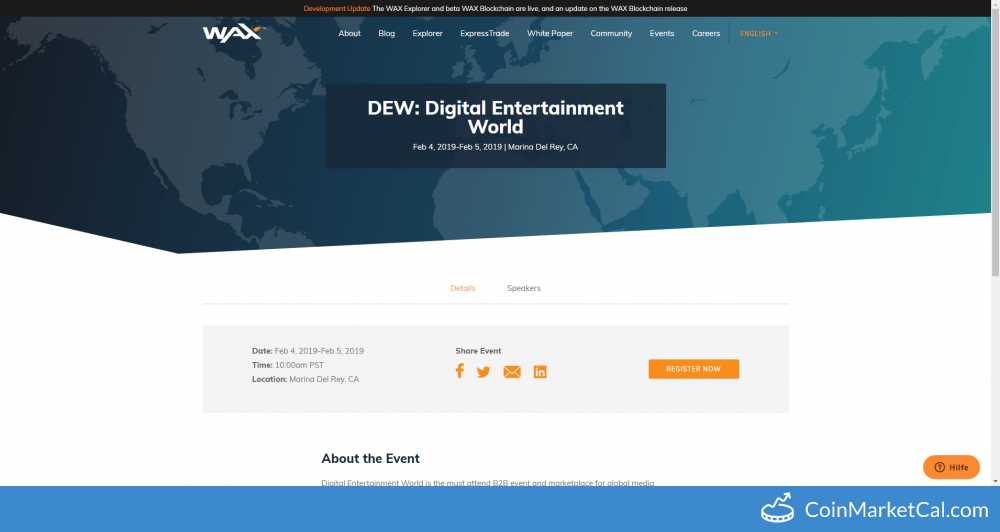
Task: Share event via Twitter icon
Action: [x=483, y=372]
